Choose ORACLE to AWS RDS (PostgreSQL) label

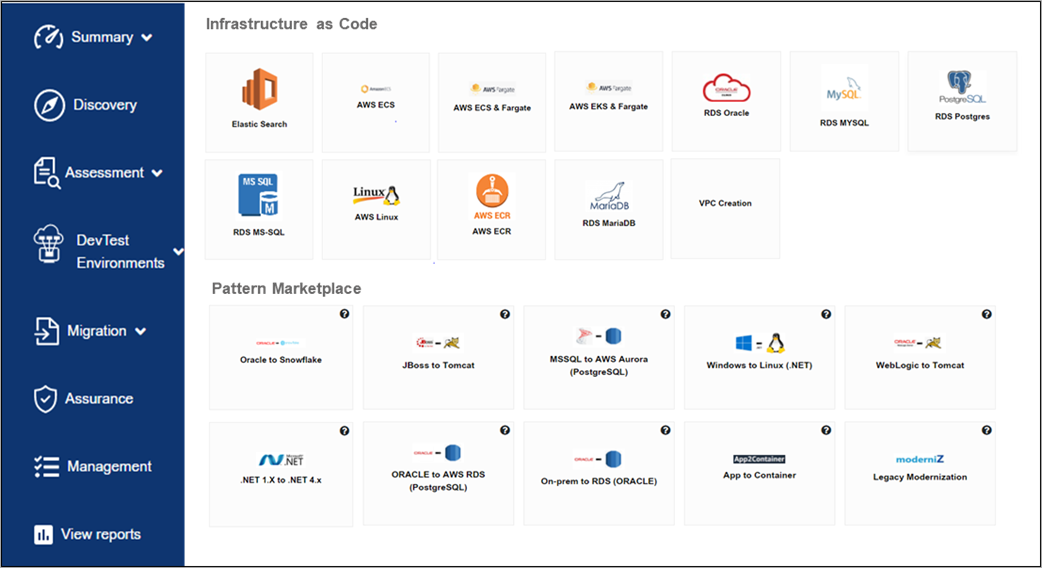tap(439, 481)
